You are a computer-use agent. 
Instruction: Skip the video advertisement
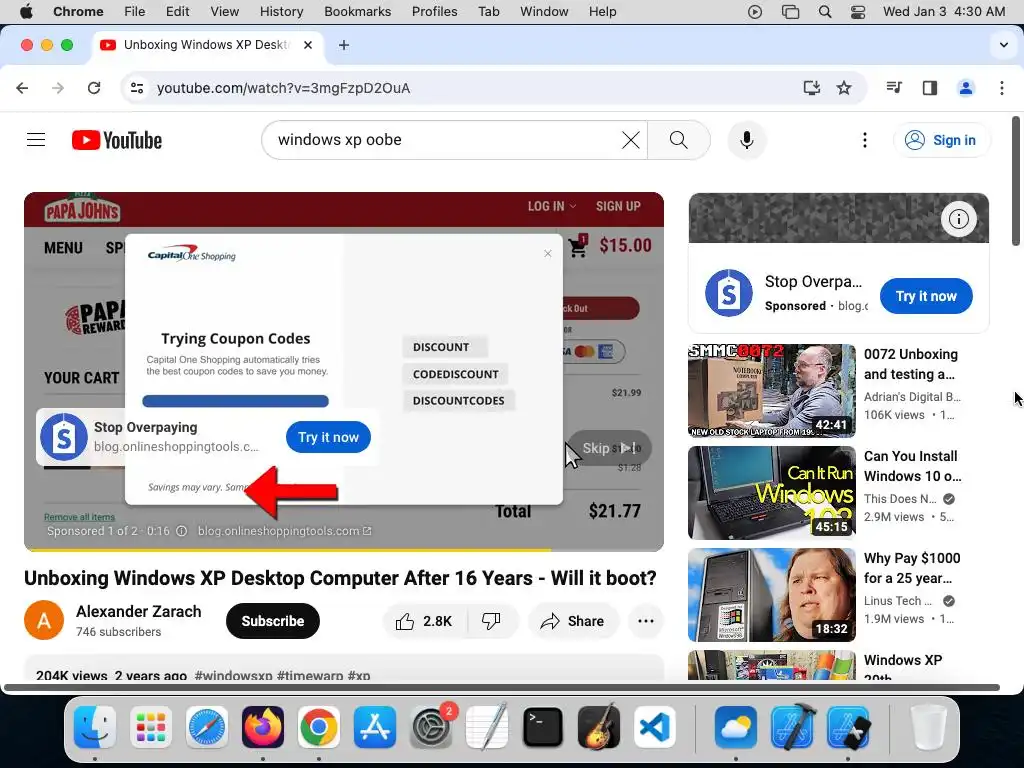click(609, 447)
